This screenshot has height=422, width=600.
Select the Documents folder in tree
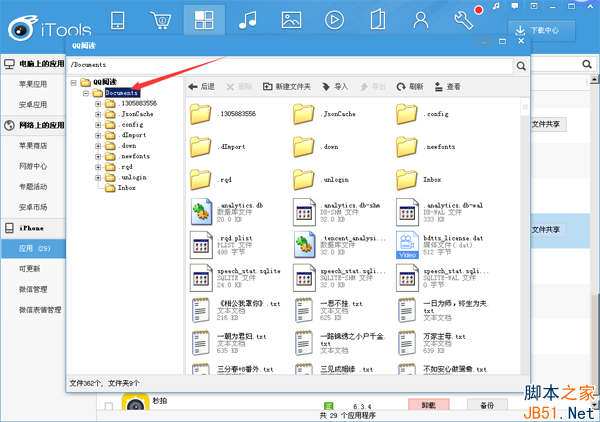[x=122, y=93]
